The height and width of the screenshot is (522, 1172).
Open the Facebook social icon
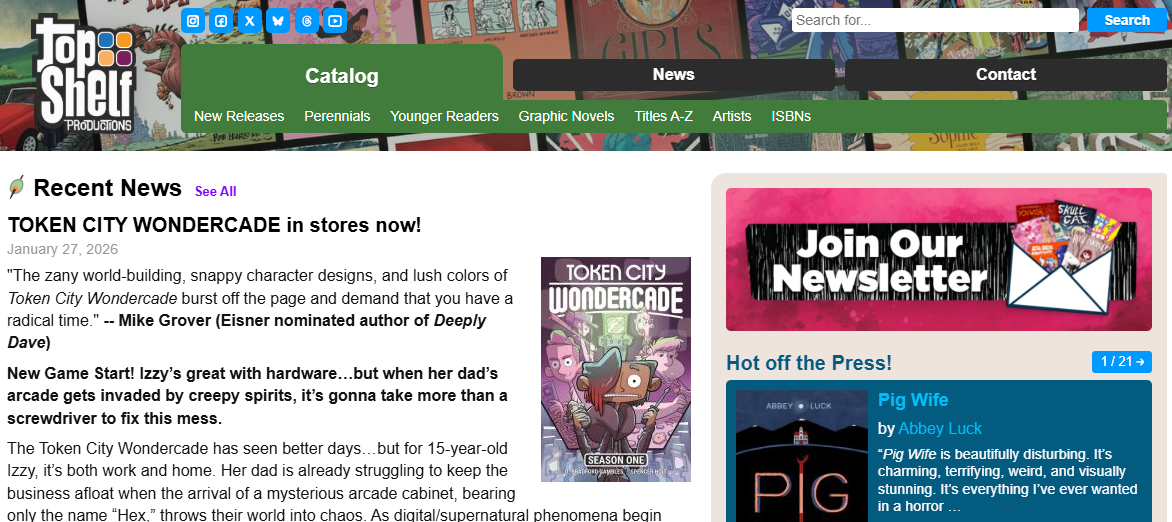pyautogui.click(x=221, y=20)
